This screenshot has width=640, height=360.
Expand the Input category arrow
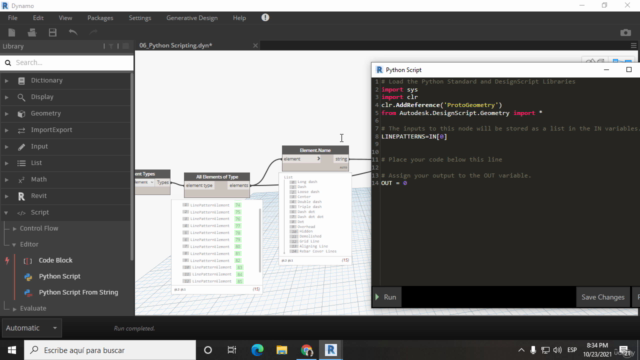click(7, 147)
